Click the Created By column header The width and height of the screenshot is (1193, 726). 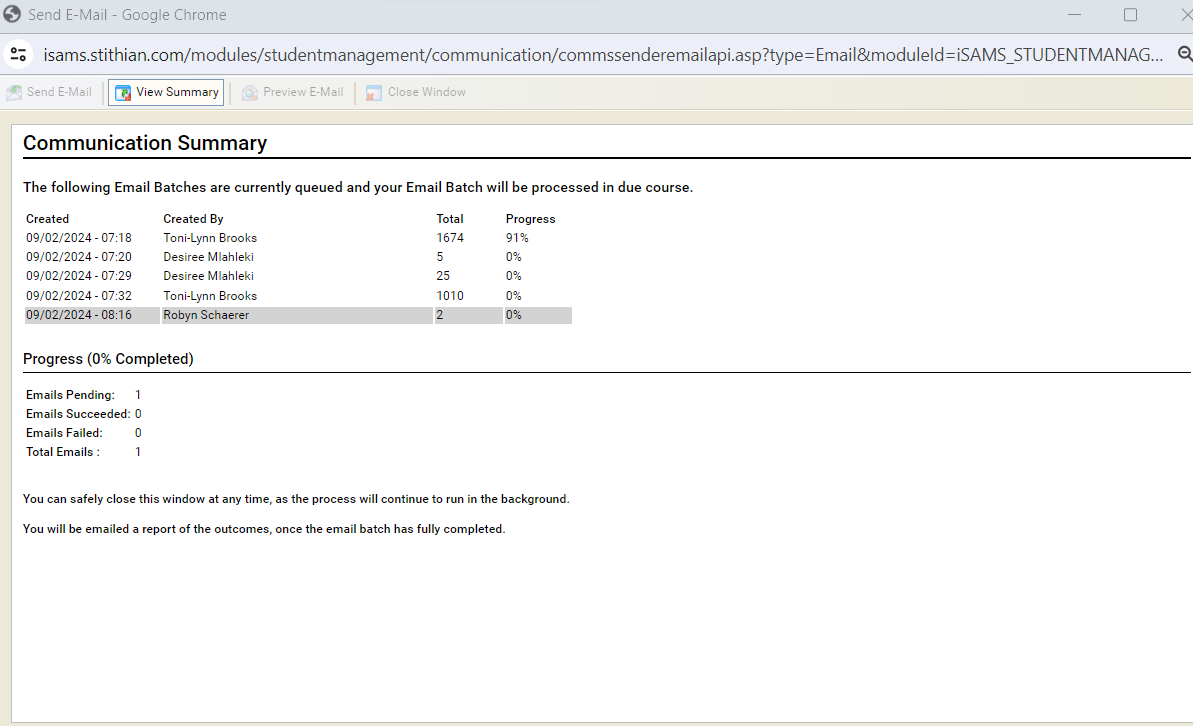click(193, 219)
